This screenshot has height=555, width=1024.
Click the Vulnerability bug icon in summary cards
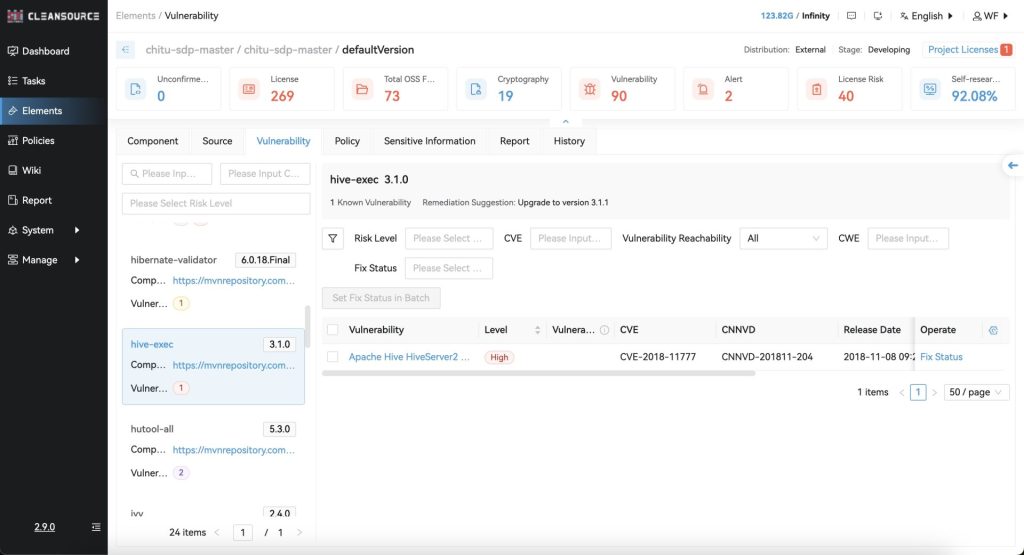coord(590,89)
